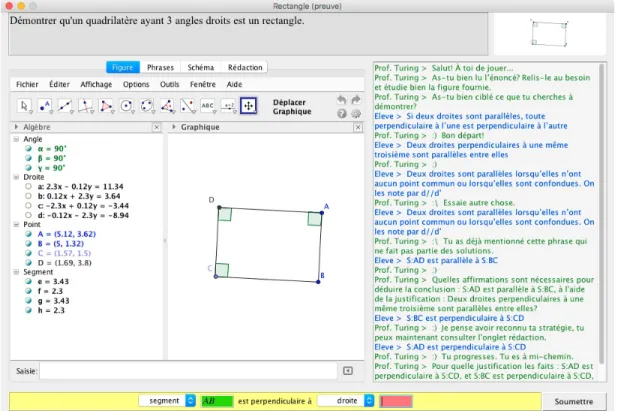Screen dimensions: 618x411
Task: Select the Circle with center tool
Action: (x=127, y=106)
